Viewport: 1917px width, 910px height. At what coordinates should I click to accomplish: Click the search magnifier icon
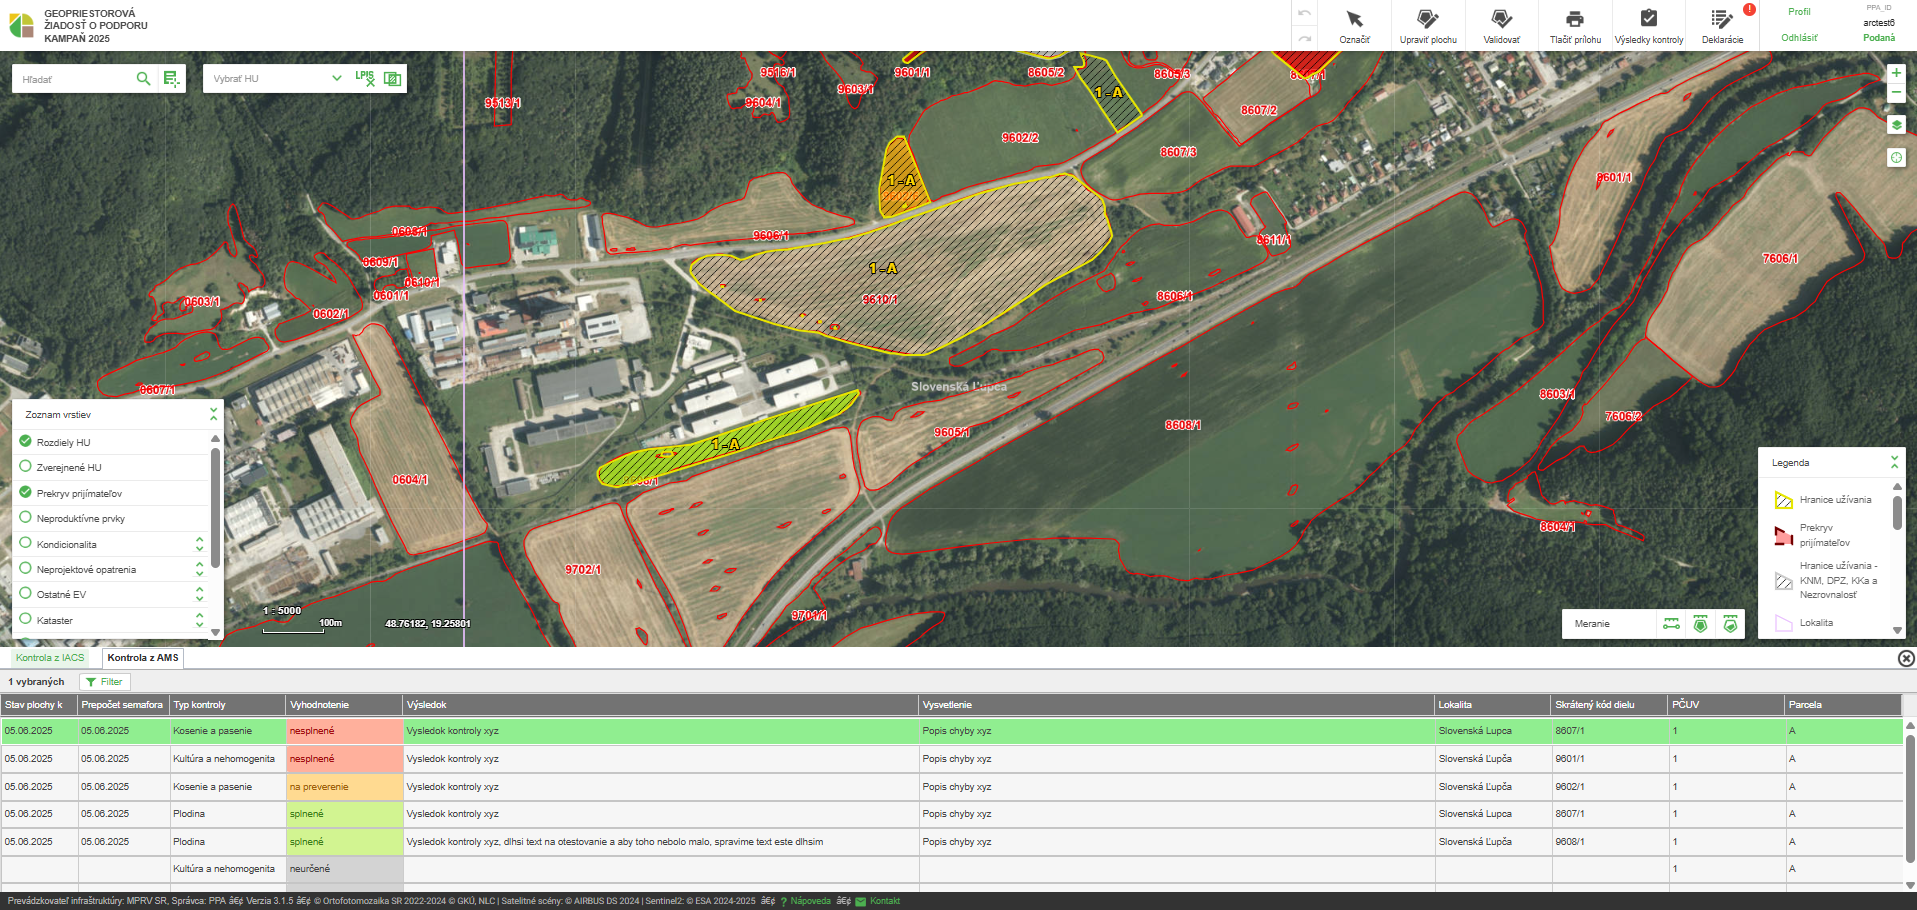click(143, 79)
